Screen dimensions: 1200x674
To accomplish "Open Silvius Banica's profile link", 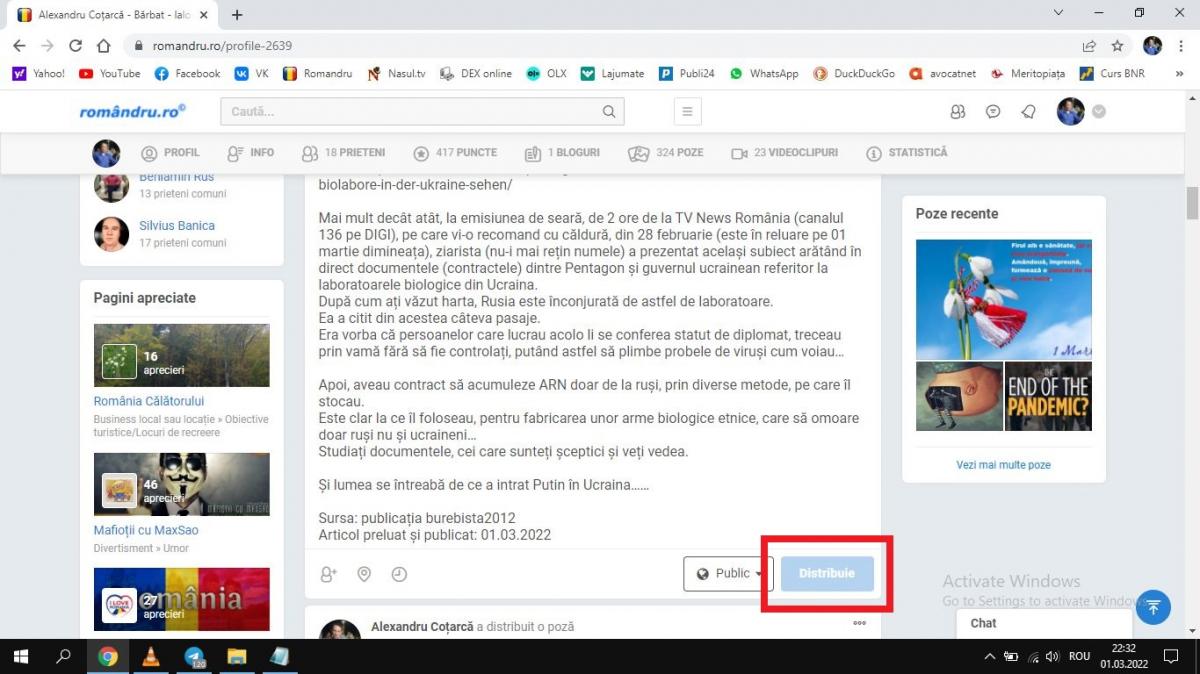I will coord(176,226).
